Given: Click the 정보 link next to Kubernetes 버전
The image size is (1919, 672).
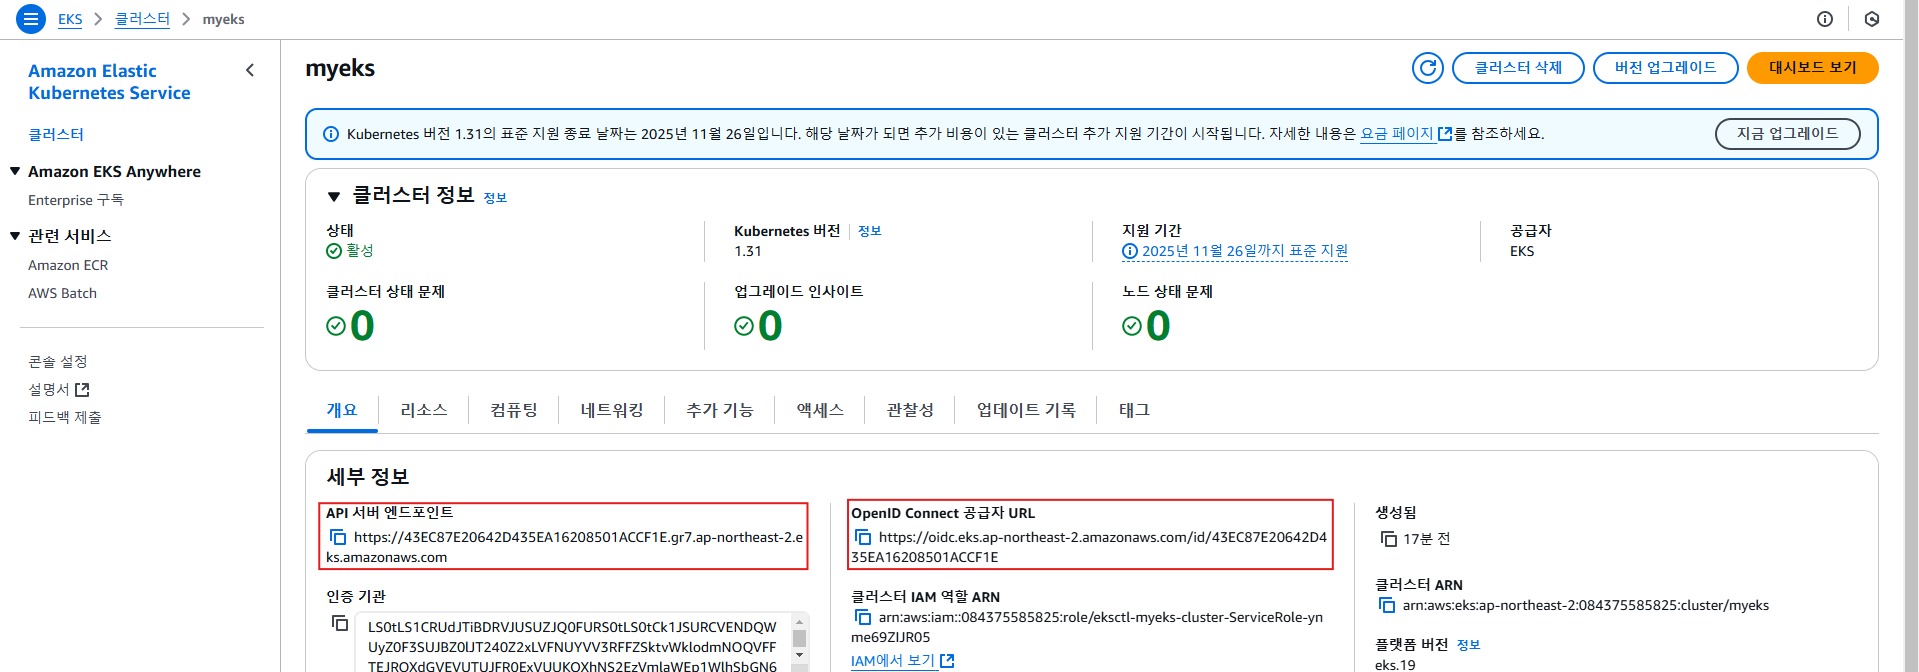Looking at the screenshot, I should tap(870, 231).
